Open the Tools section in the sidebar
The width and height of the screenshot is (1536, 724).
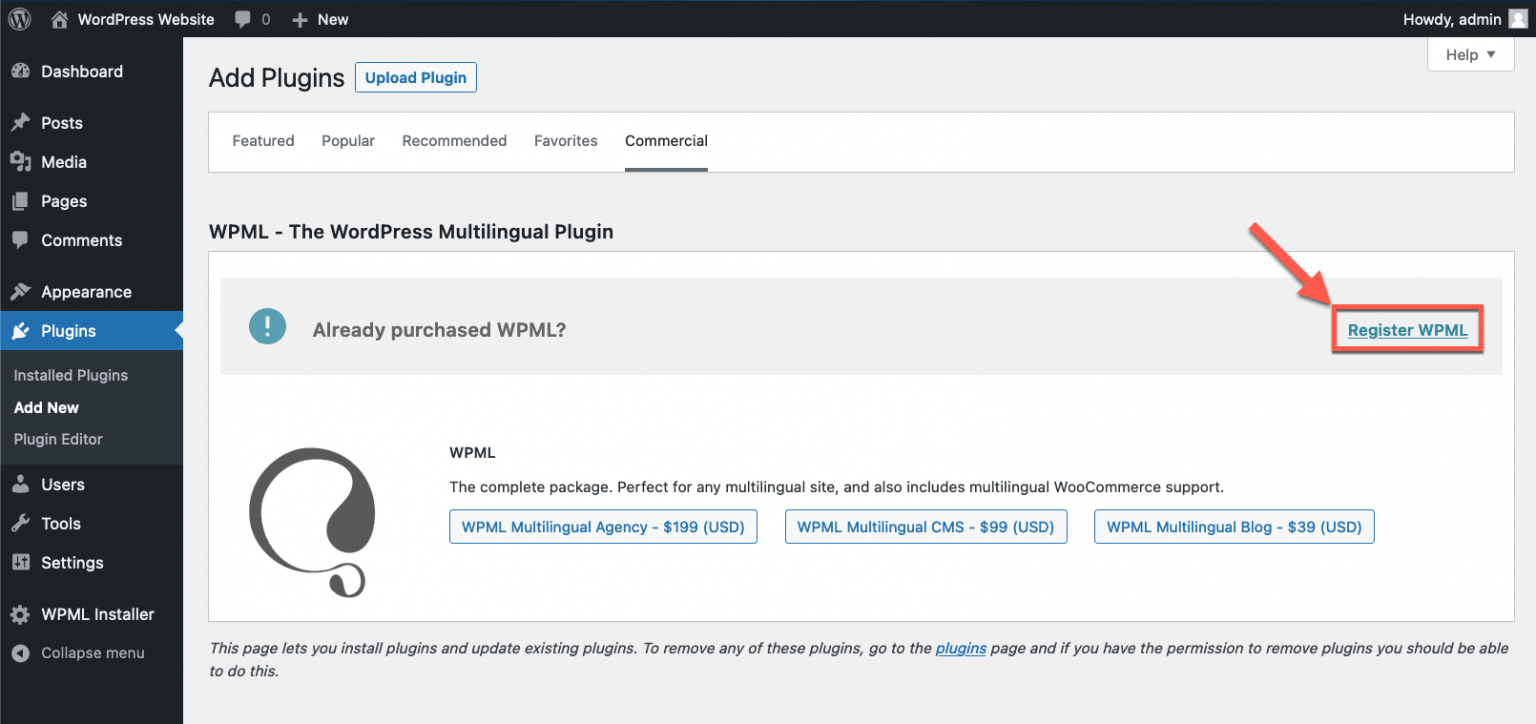60,523
